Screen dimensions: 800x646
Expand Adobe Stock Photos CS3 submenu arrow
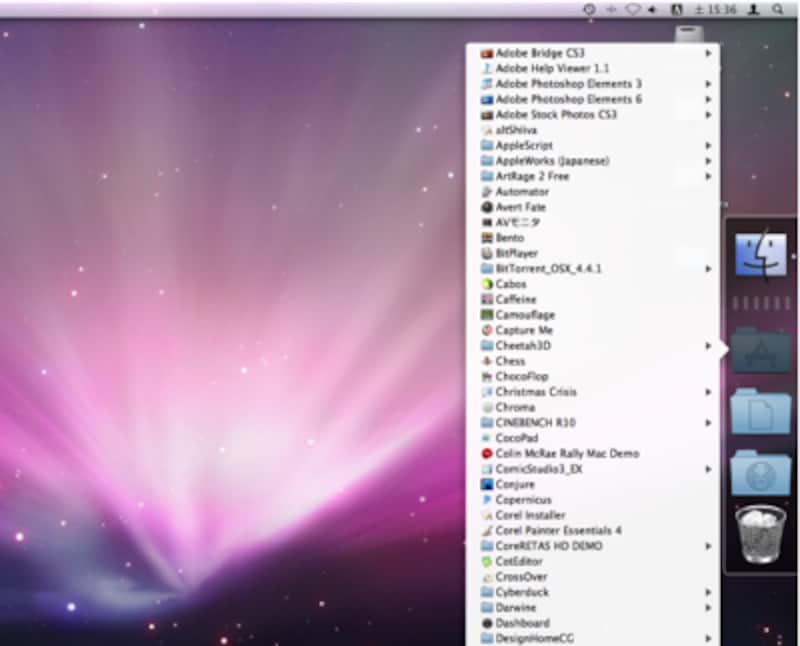708,115
